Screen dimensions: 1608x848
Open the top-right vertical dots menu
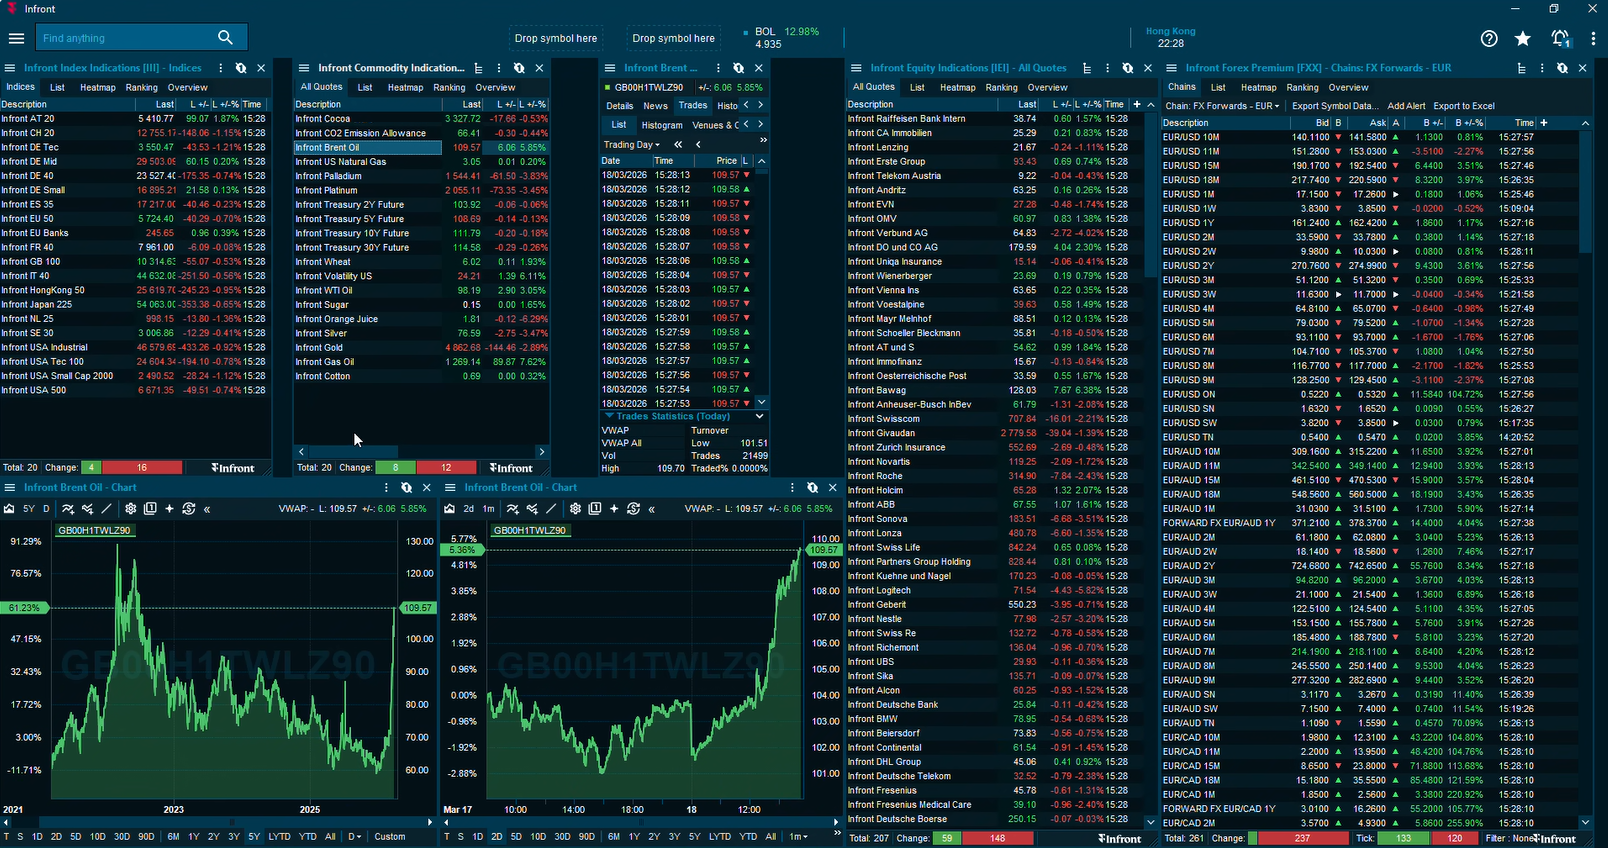[x=1593, y=38]
